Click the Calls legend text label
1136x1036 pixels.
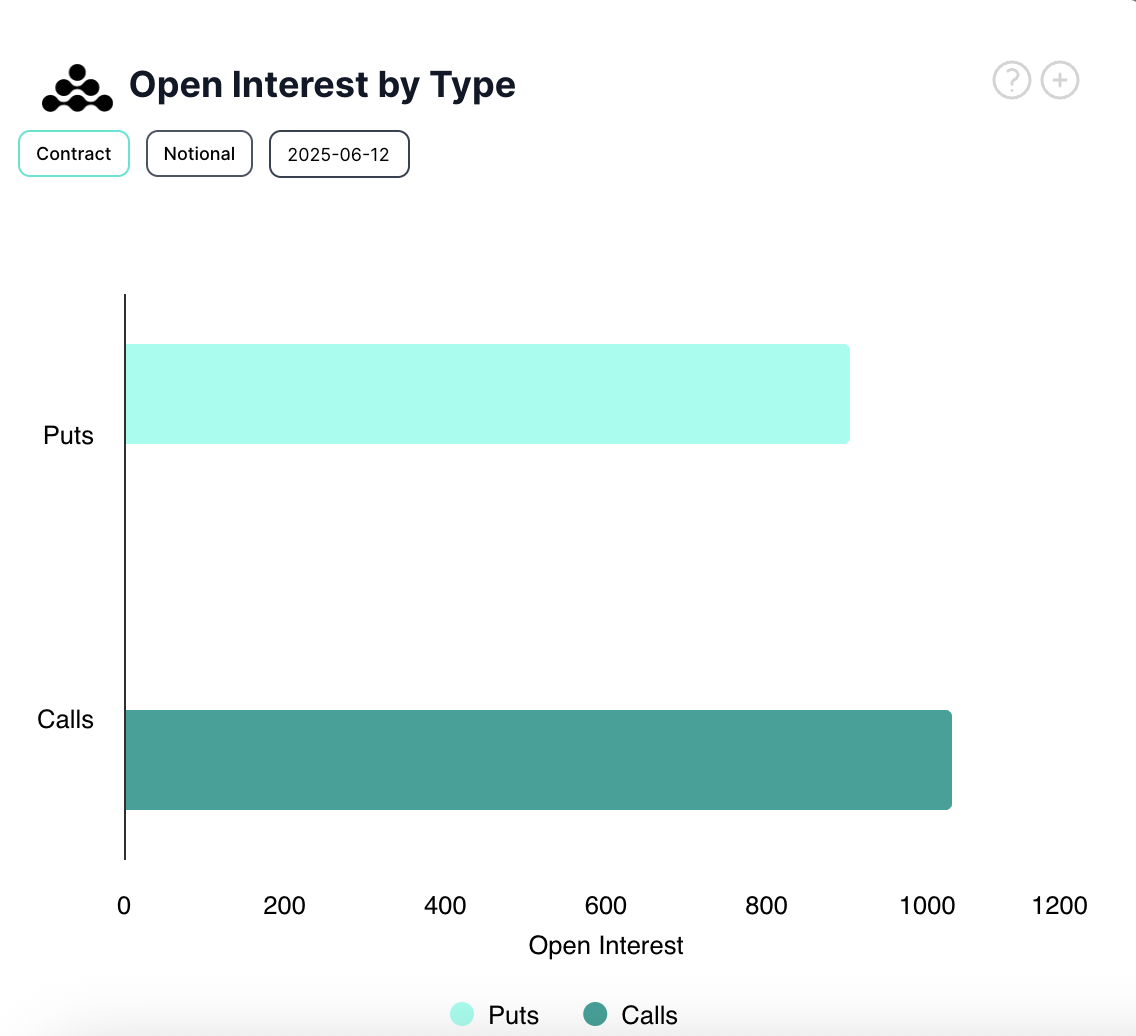point(650,1014)
